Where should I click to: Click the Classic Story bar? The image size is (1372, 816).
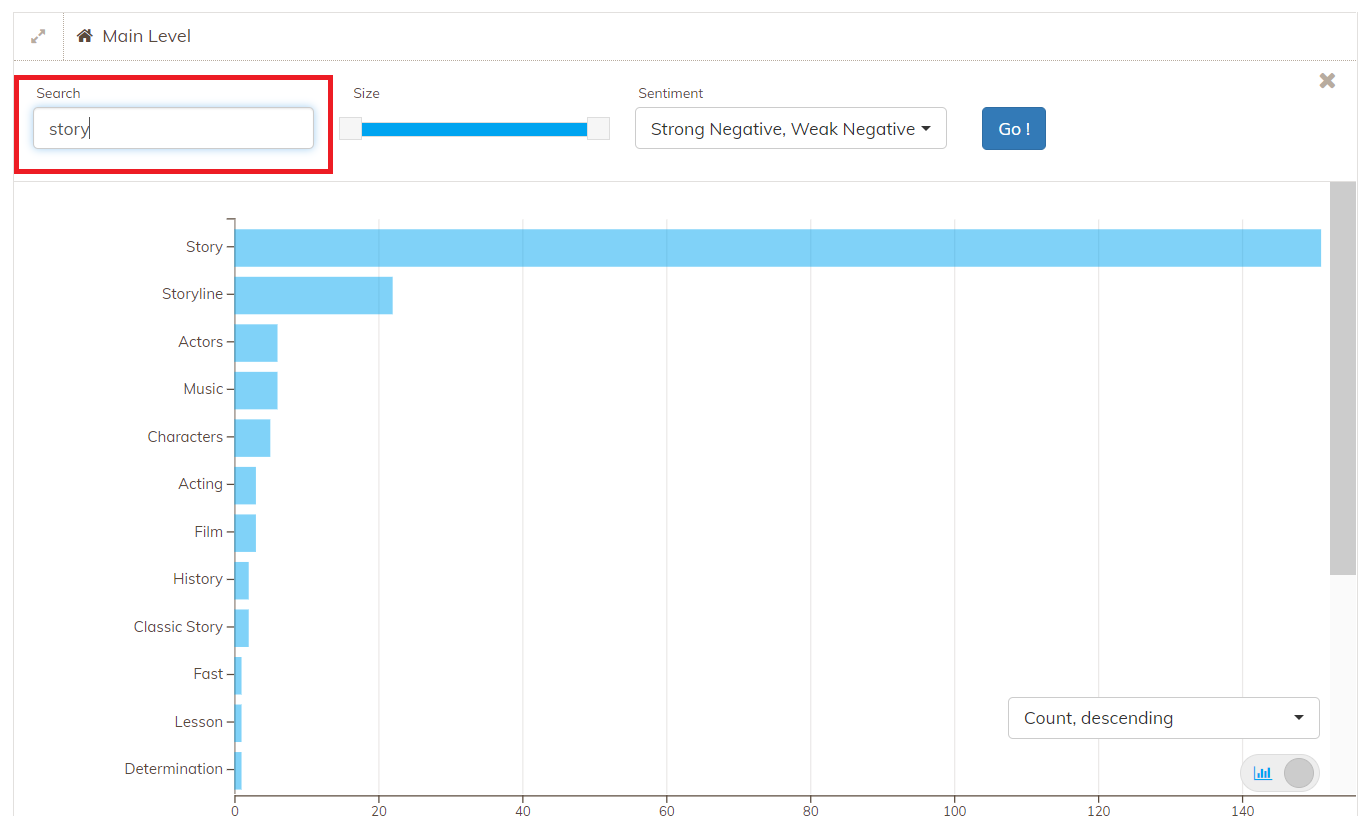[242, 628]
